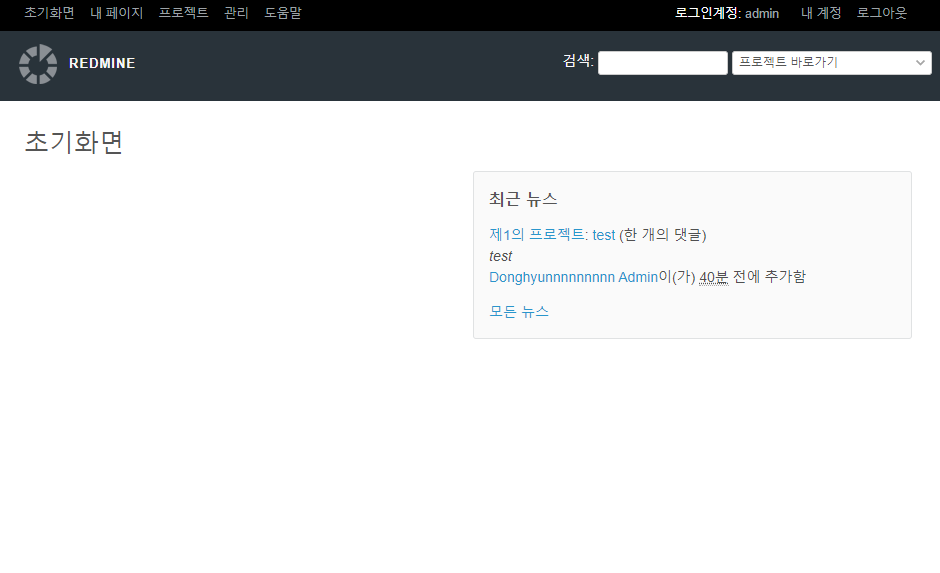Open the REDMINE title text
This screenshot has width=940, height=573.
coord(102,64)
